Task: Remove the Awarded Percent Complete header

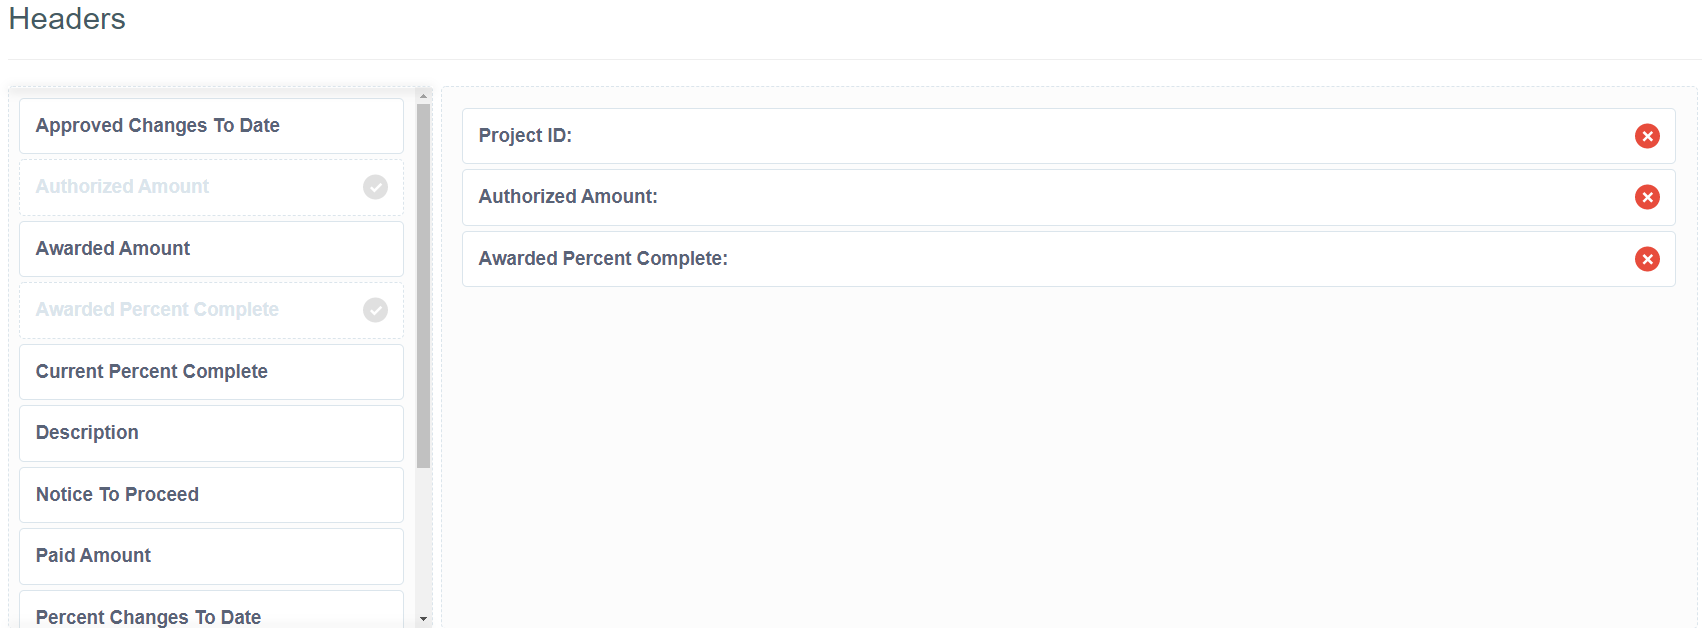Action: (1647, 259)
